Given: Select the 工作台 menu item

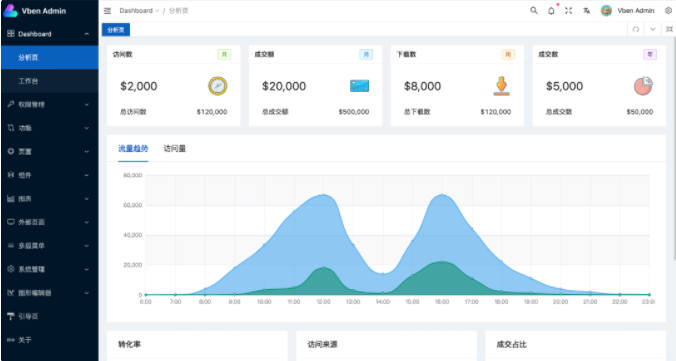Looking at the screenshot, I should [x=49, y=81].
